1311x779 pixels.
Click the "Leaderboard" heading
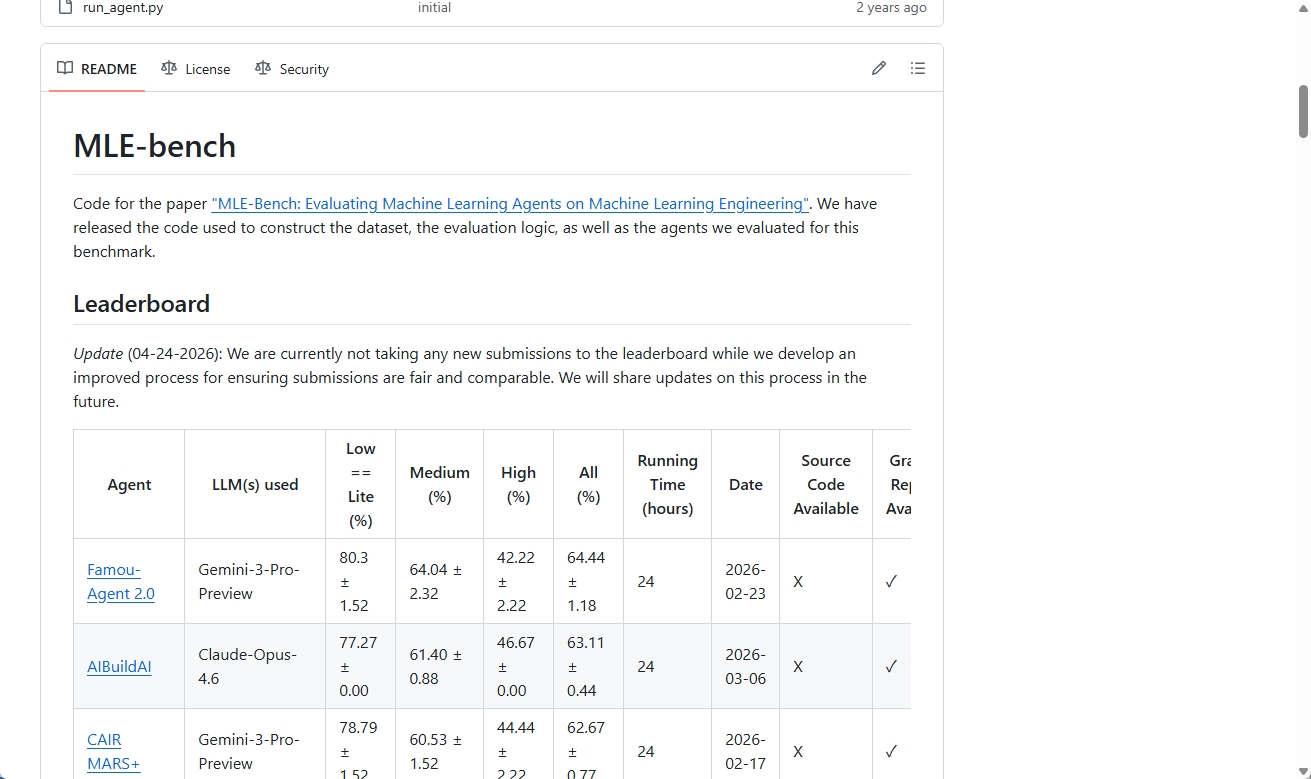(x=142, y=304)
